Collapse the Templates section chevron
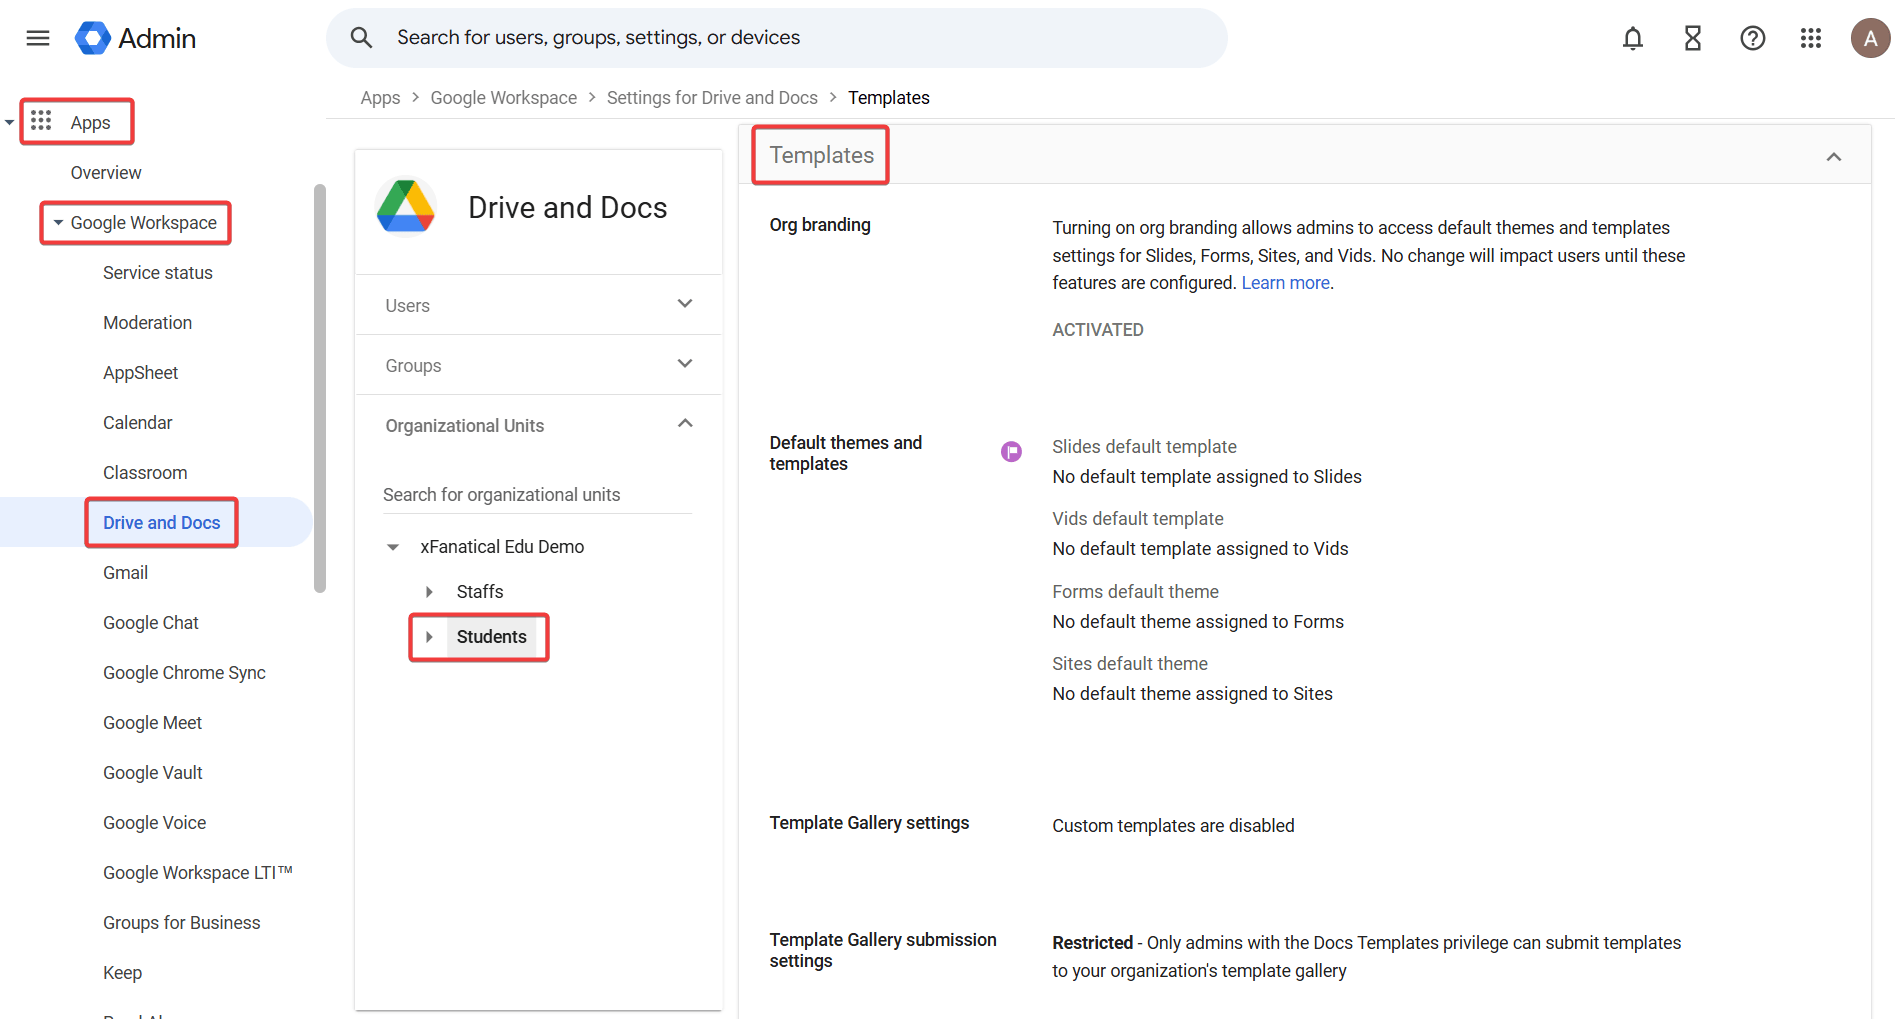Viewport: 1895px width, 1019px height. coord(1834,157)
